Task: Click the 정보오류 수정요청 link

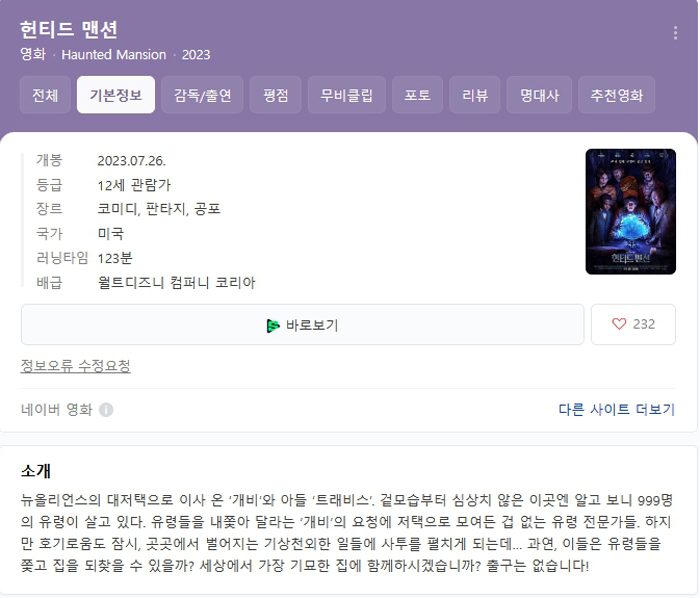Action: (76, 366)
